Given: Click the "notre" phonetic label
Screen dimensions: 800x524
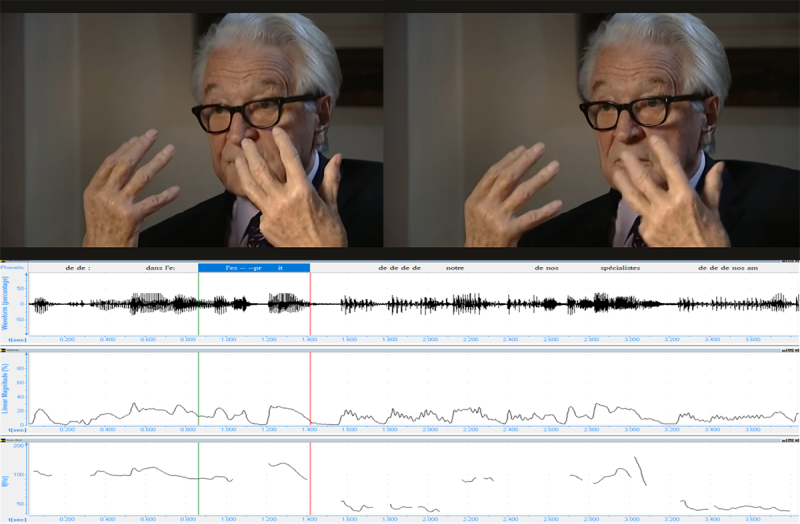Looking at the screenshot, I should (455, 268).
